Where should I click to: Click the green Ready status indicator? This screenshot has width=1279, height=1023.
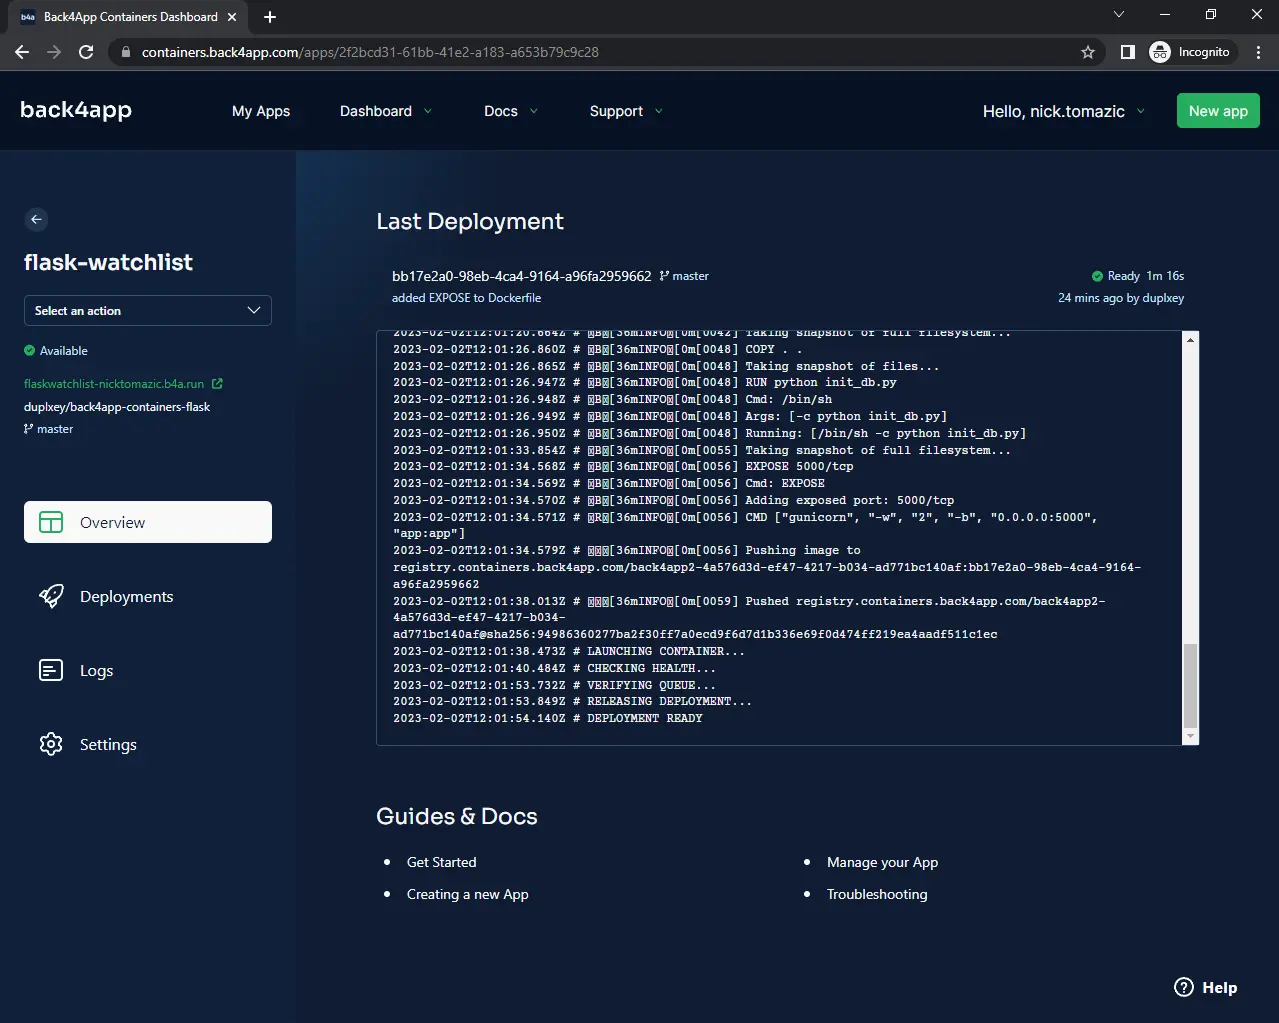[x=1096, y=275]
